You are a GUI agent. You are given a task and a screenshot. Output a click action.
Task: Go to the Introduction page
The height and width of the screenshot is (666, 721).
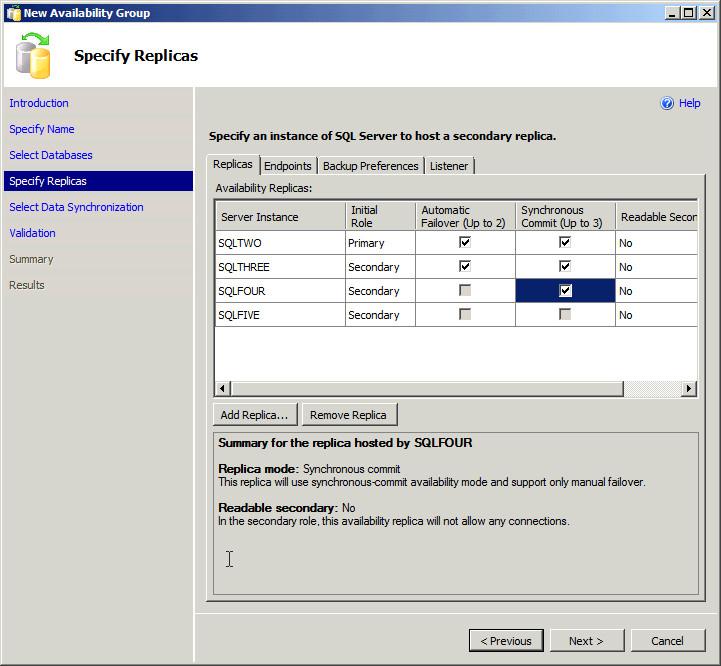(39, 103)
